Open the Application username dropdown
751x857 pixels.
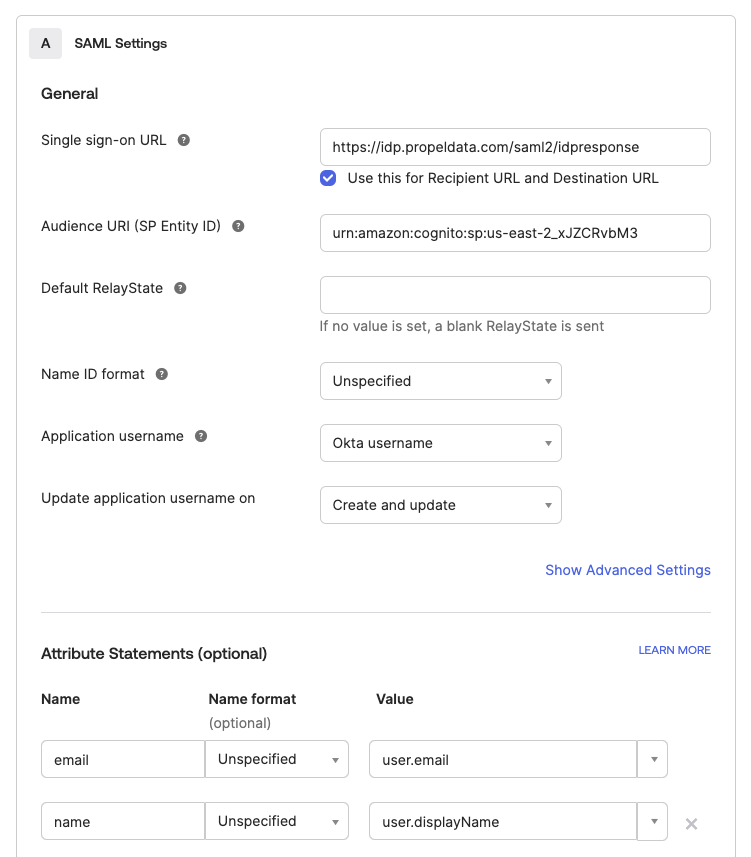click(x=440, y=443)
